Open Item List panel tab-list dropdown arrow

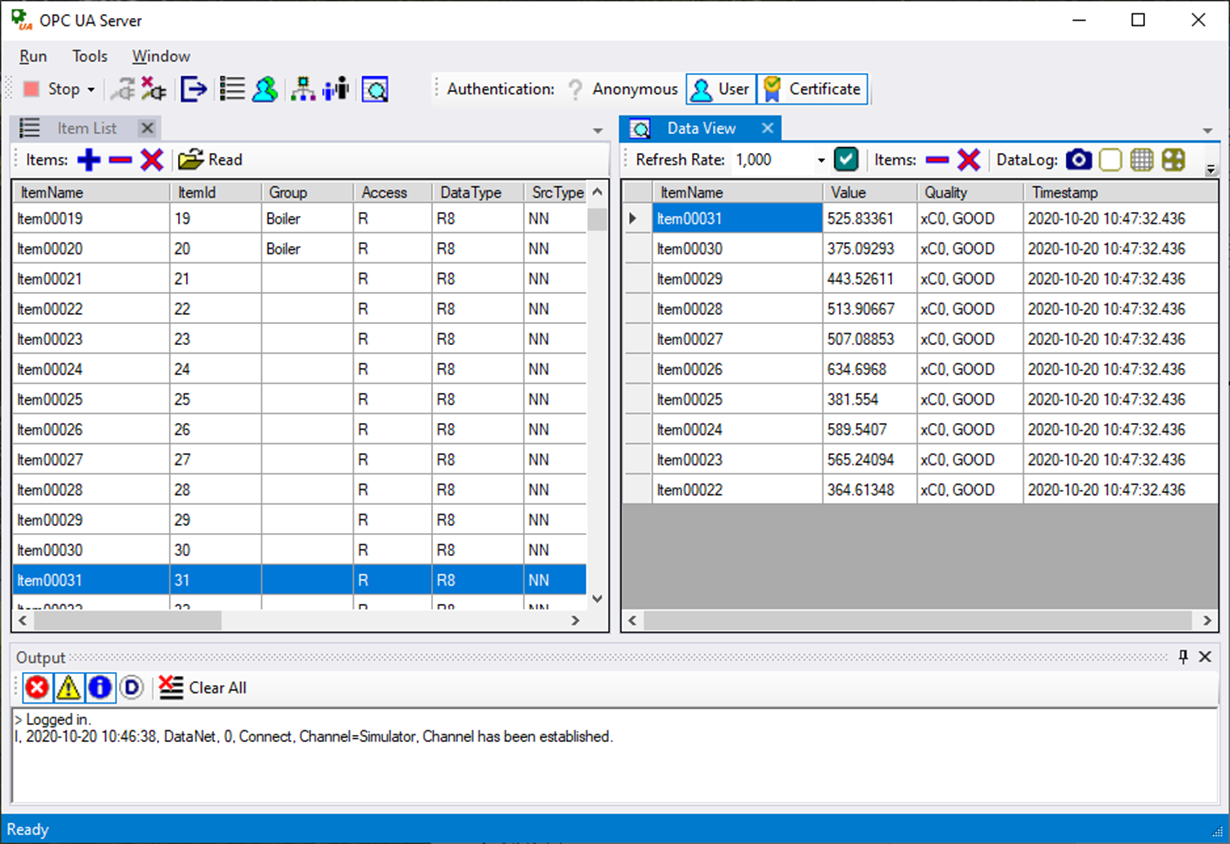[x=598, y=131]
